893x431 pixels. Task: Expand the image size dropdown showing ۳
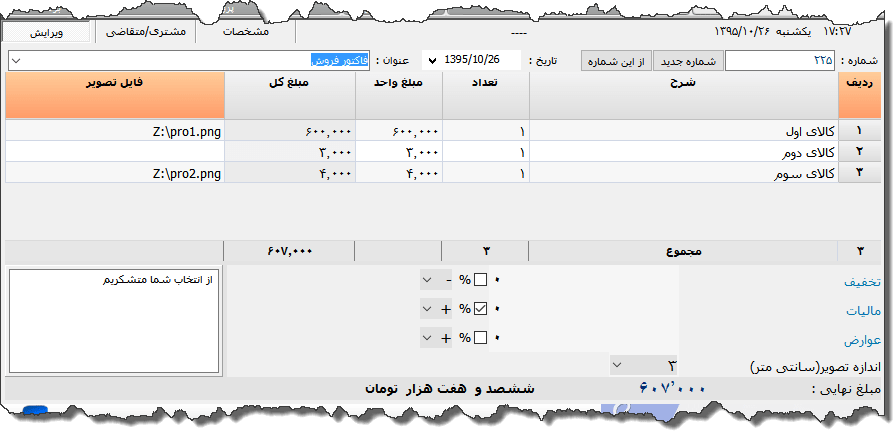click(x=644, y=365)
